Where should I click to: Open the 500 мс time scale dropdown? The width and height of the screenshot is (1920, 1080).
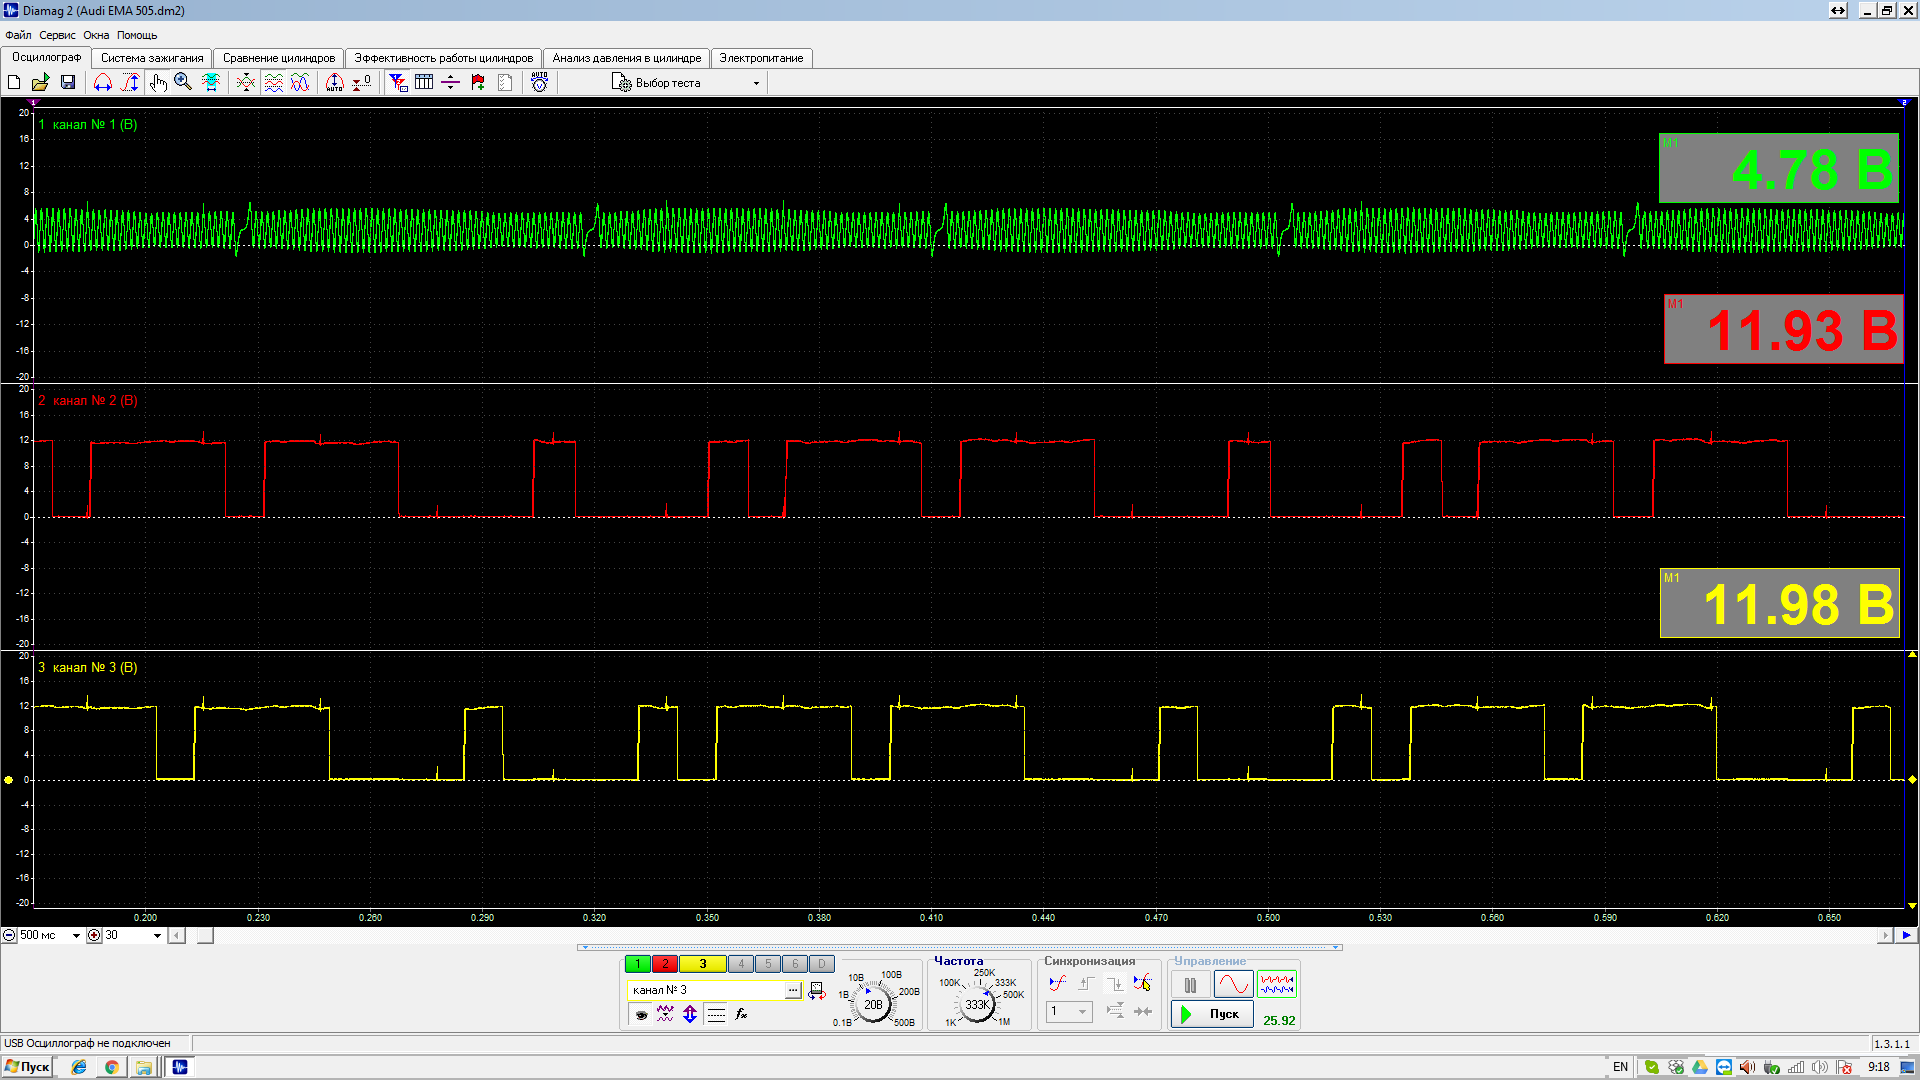click(76, 936)
